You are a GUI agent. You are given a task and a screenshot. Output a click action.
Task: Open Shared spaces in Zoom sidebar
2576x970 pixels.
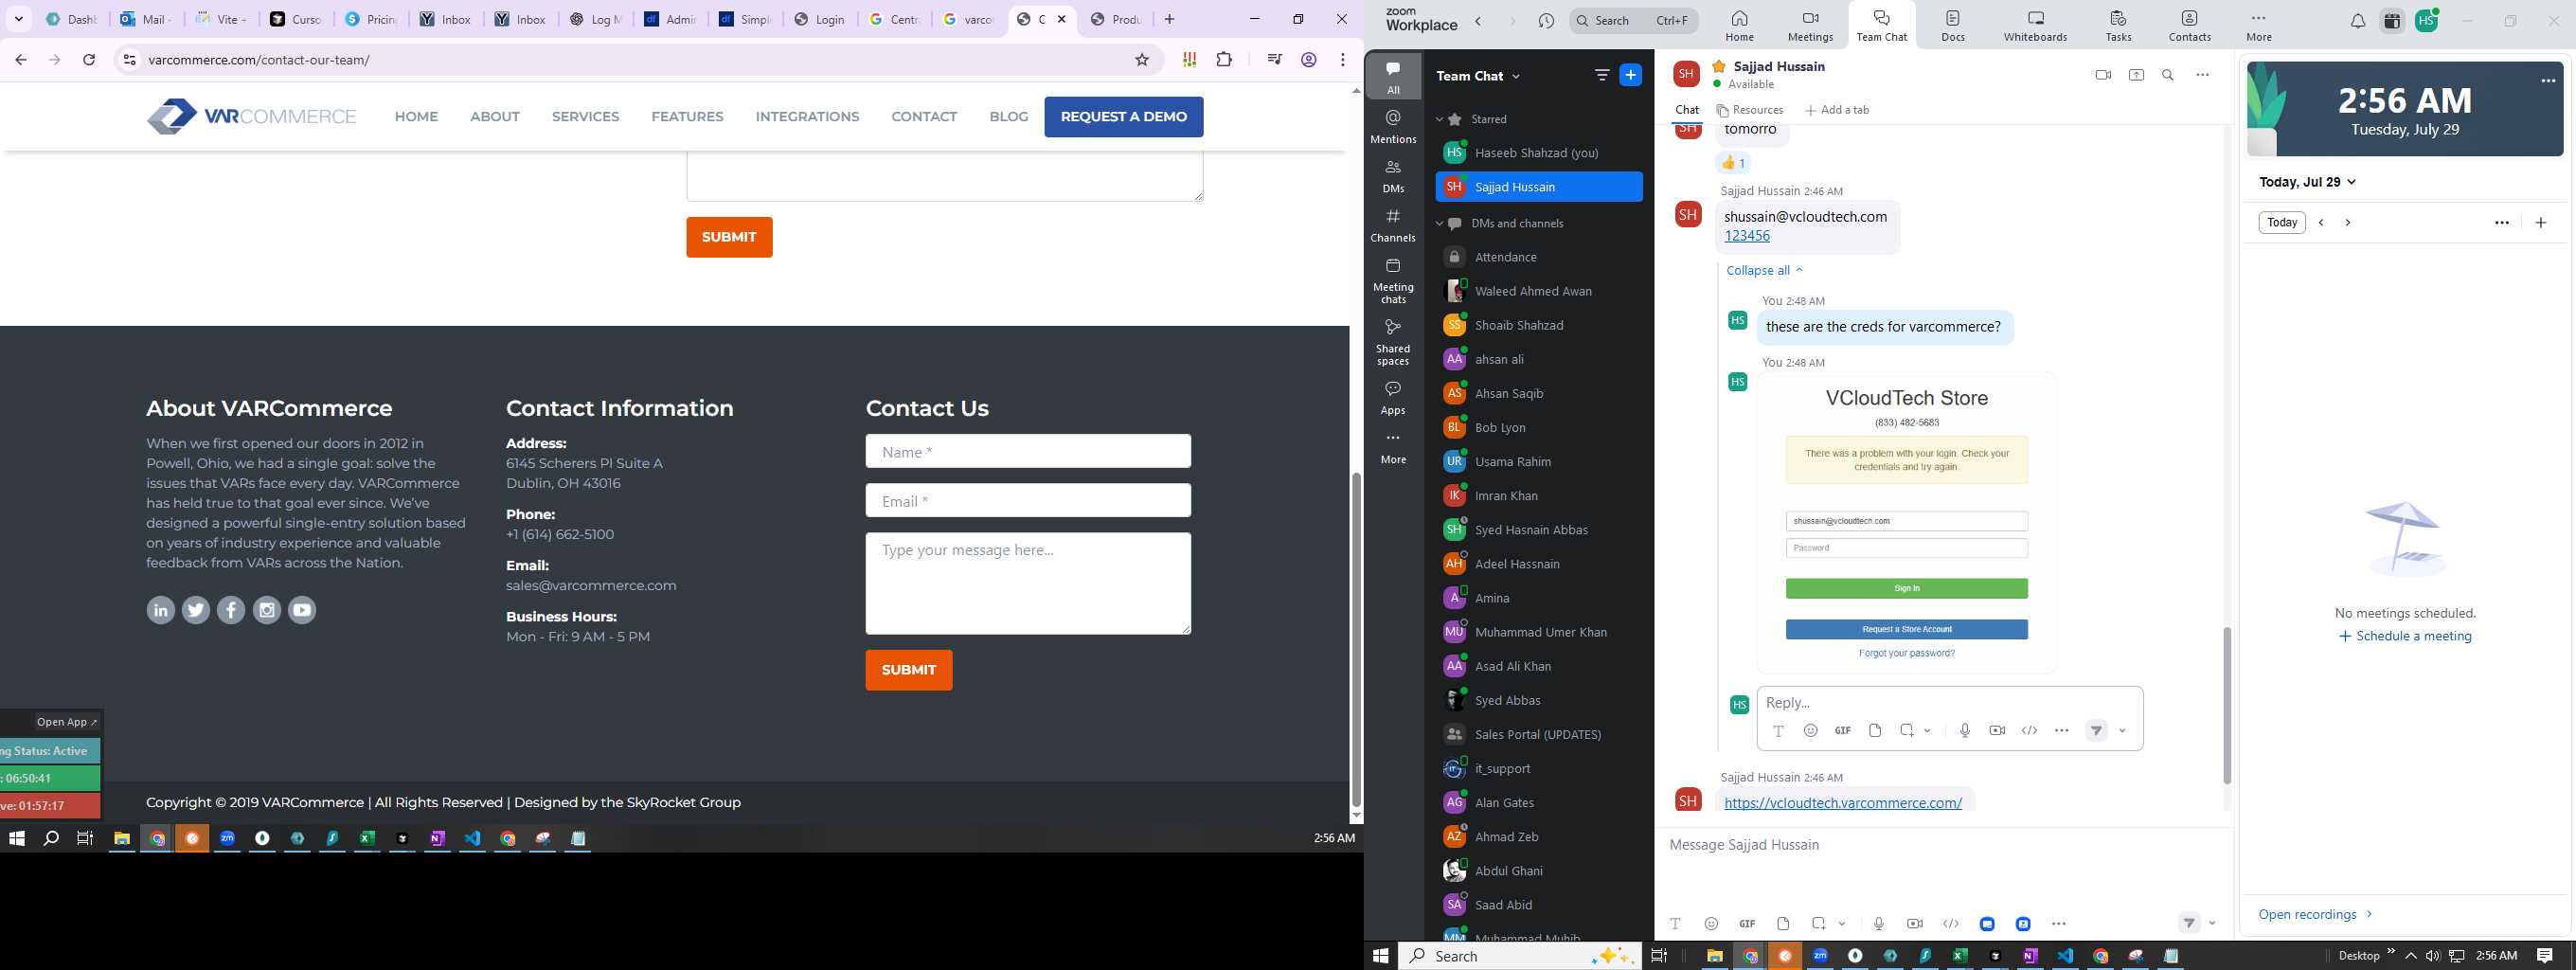(x=1393, y=342)
